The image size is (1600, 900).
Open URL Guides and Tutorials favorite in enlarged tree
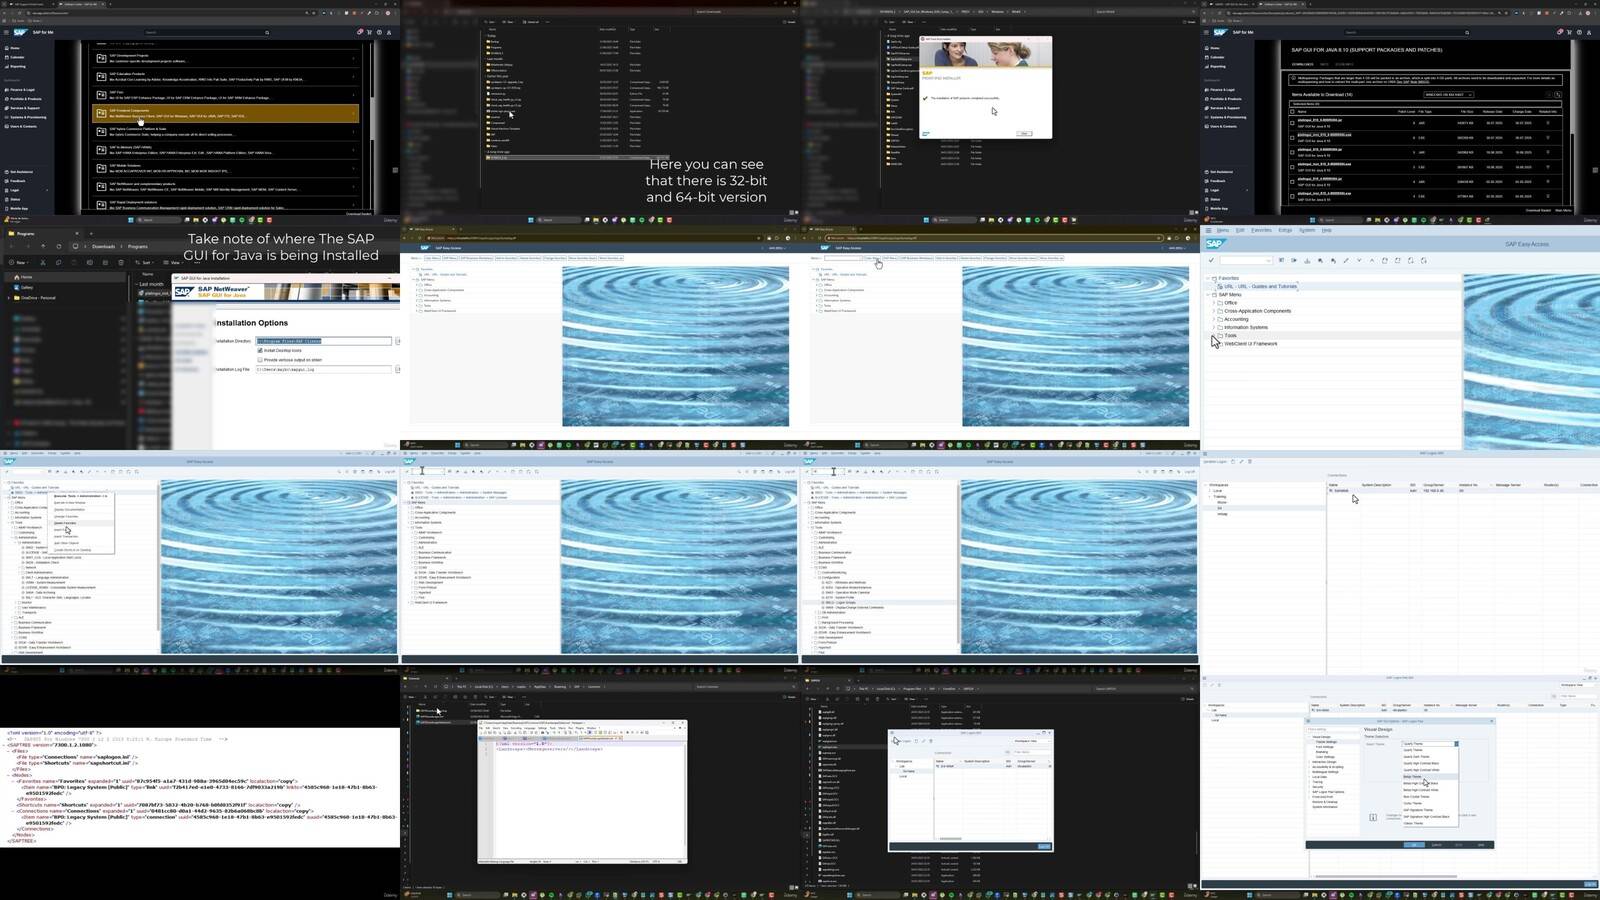coord(1260,287)
